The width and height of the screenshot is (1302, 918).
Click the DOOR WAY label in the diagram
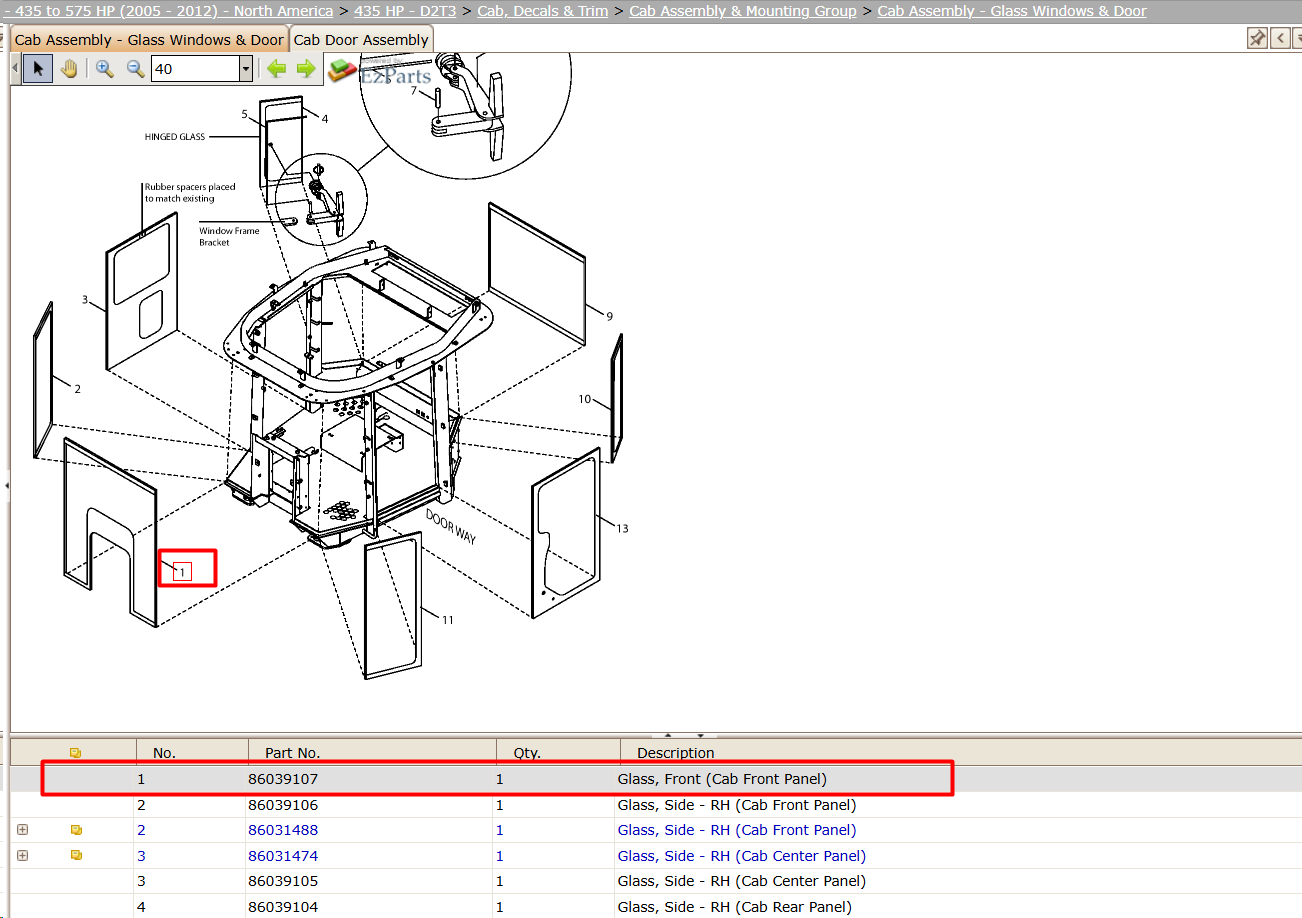(x=451, y=527)
